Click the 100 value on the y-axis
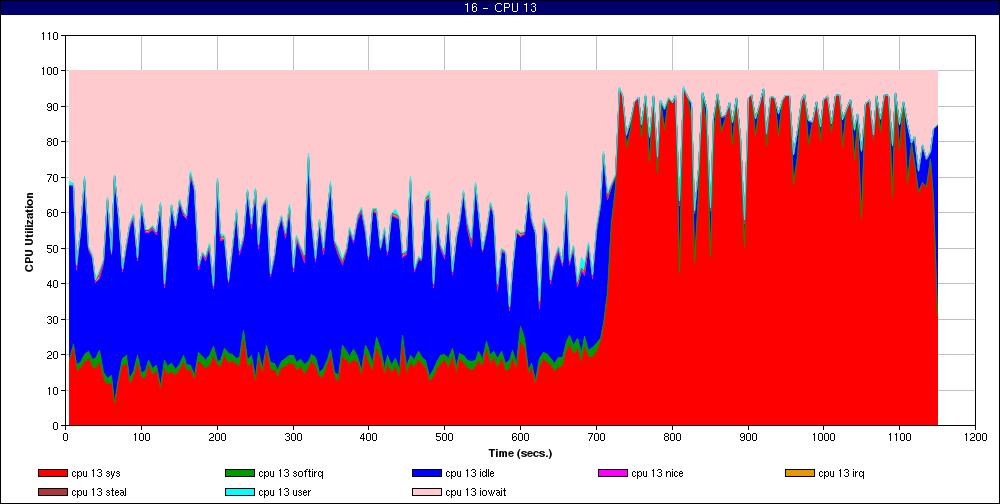Viewport: 1000px width, 504px height. tap(52, 71)
